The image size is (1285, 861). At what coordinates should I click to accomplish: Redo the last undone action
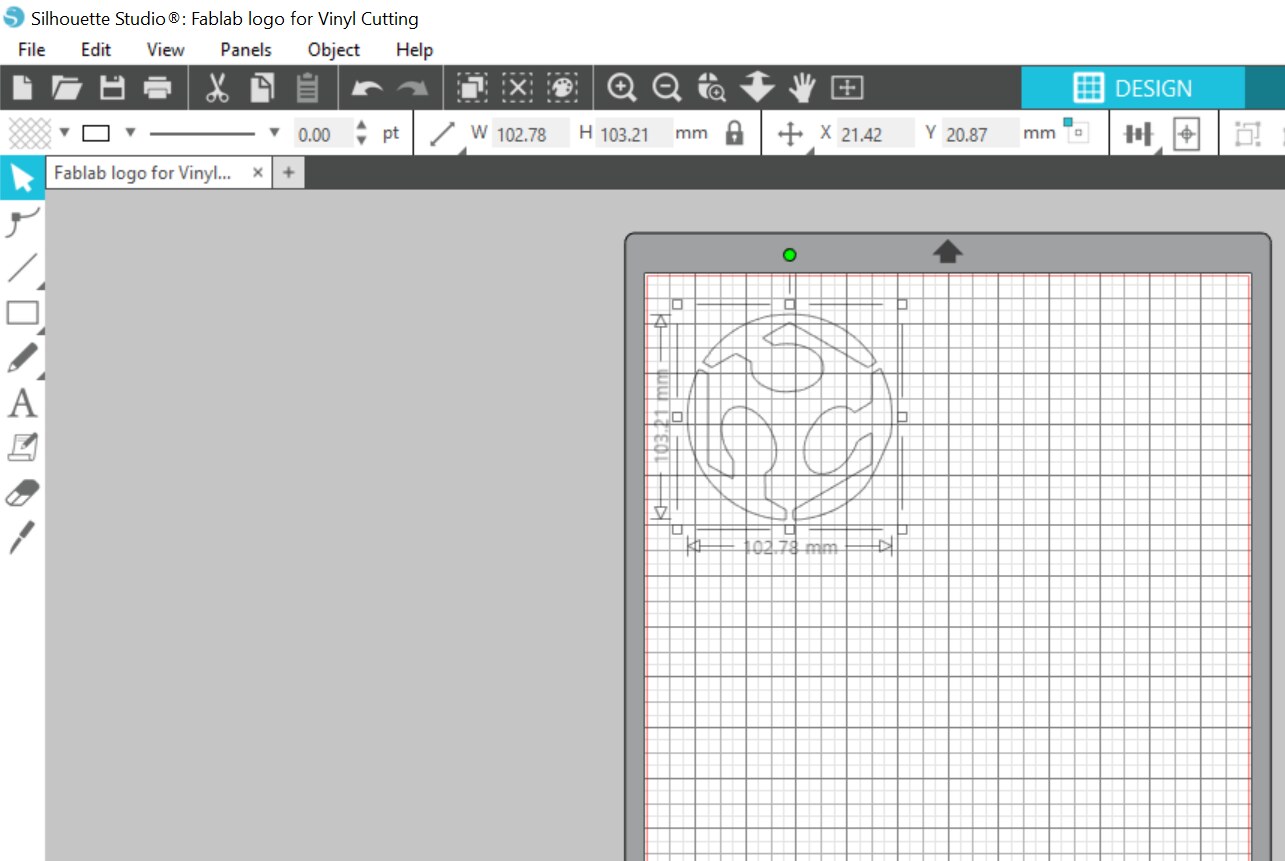point(412,89)
